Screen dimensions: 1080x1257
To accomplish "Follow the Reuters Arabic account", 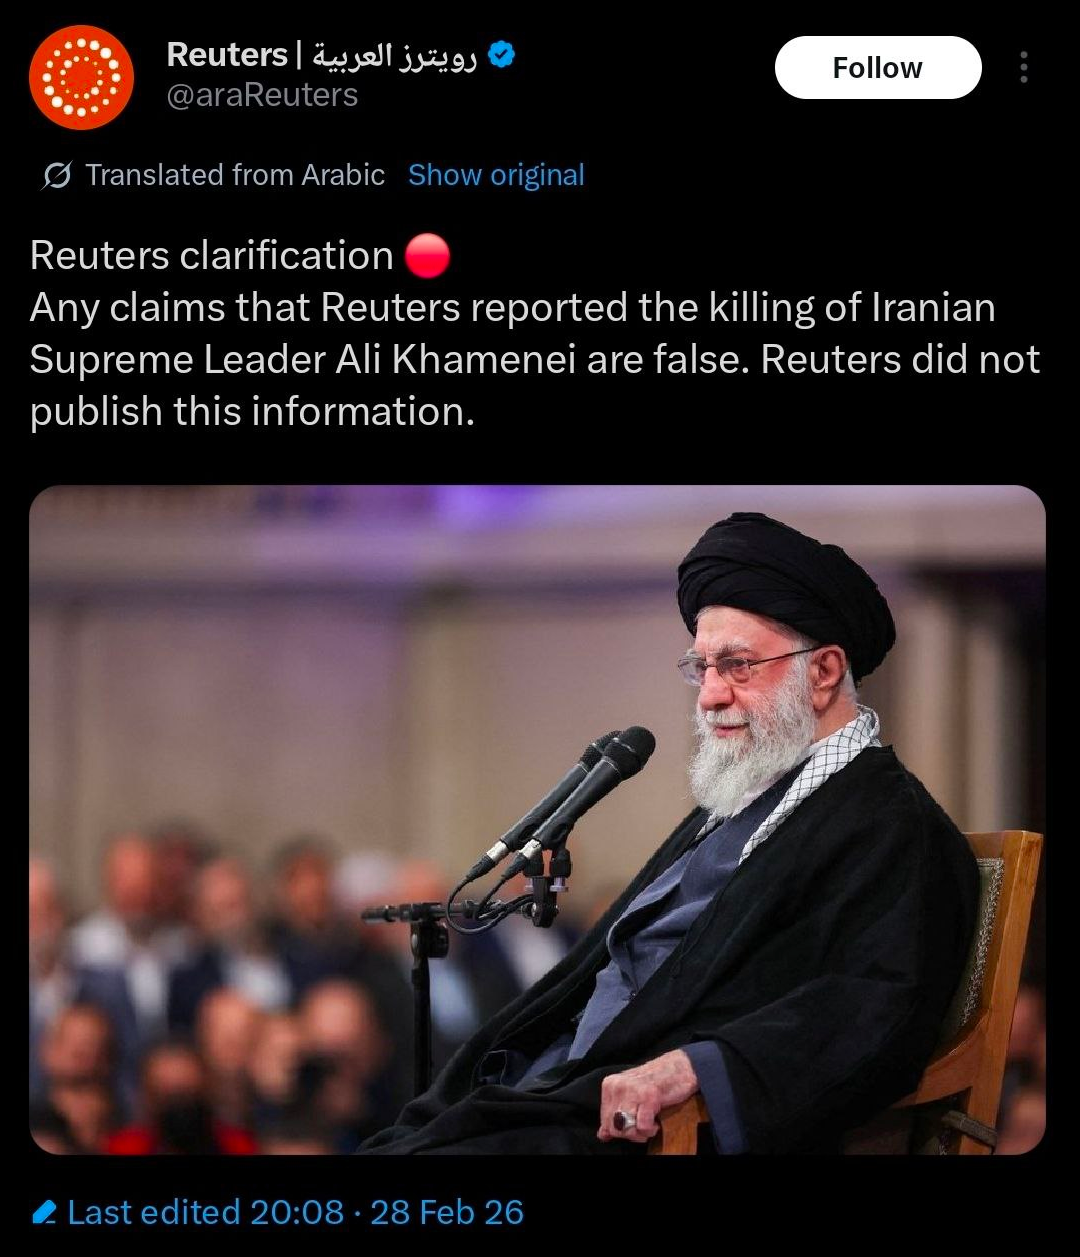I will click(x=878, y=67).
